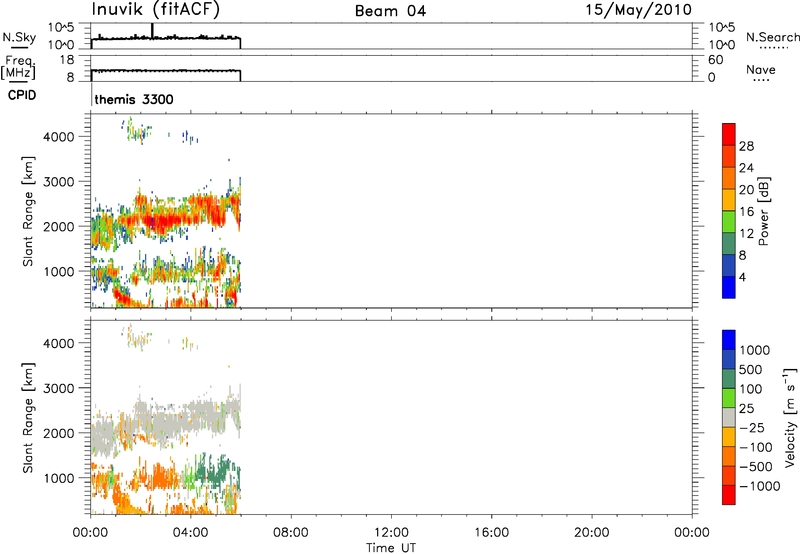
Task: Click the '08:00' time axis tick label
Action: pos(291,533)
